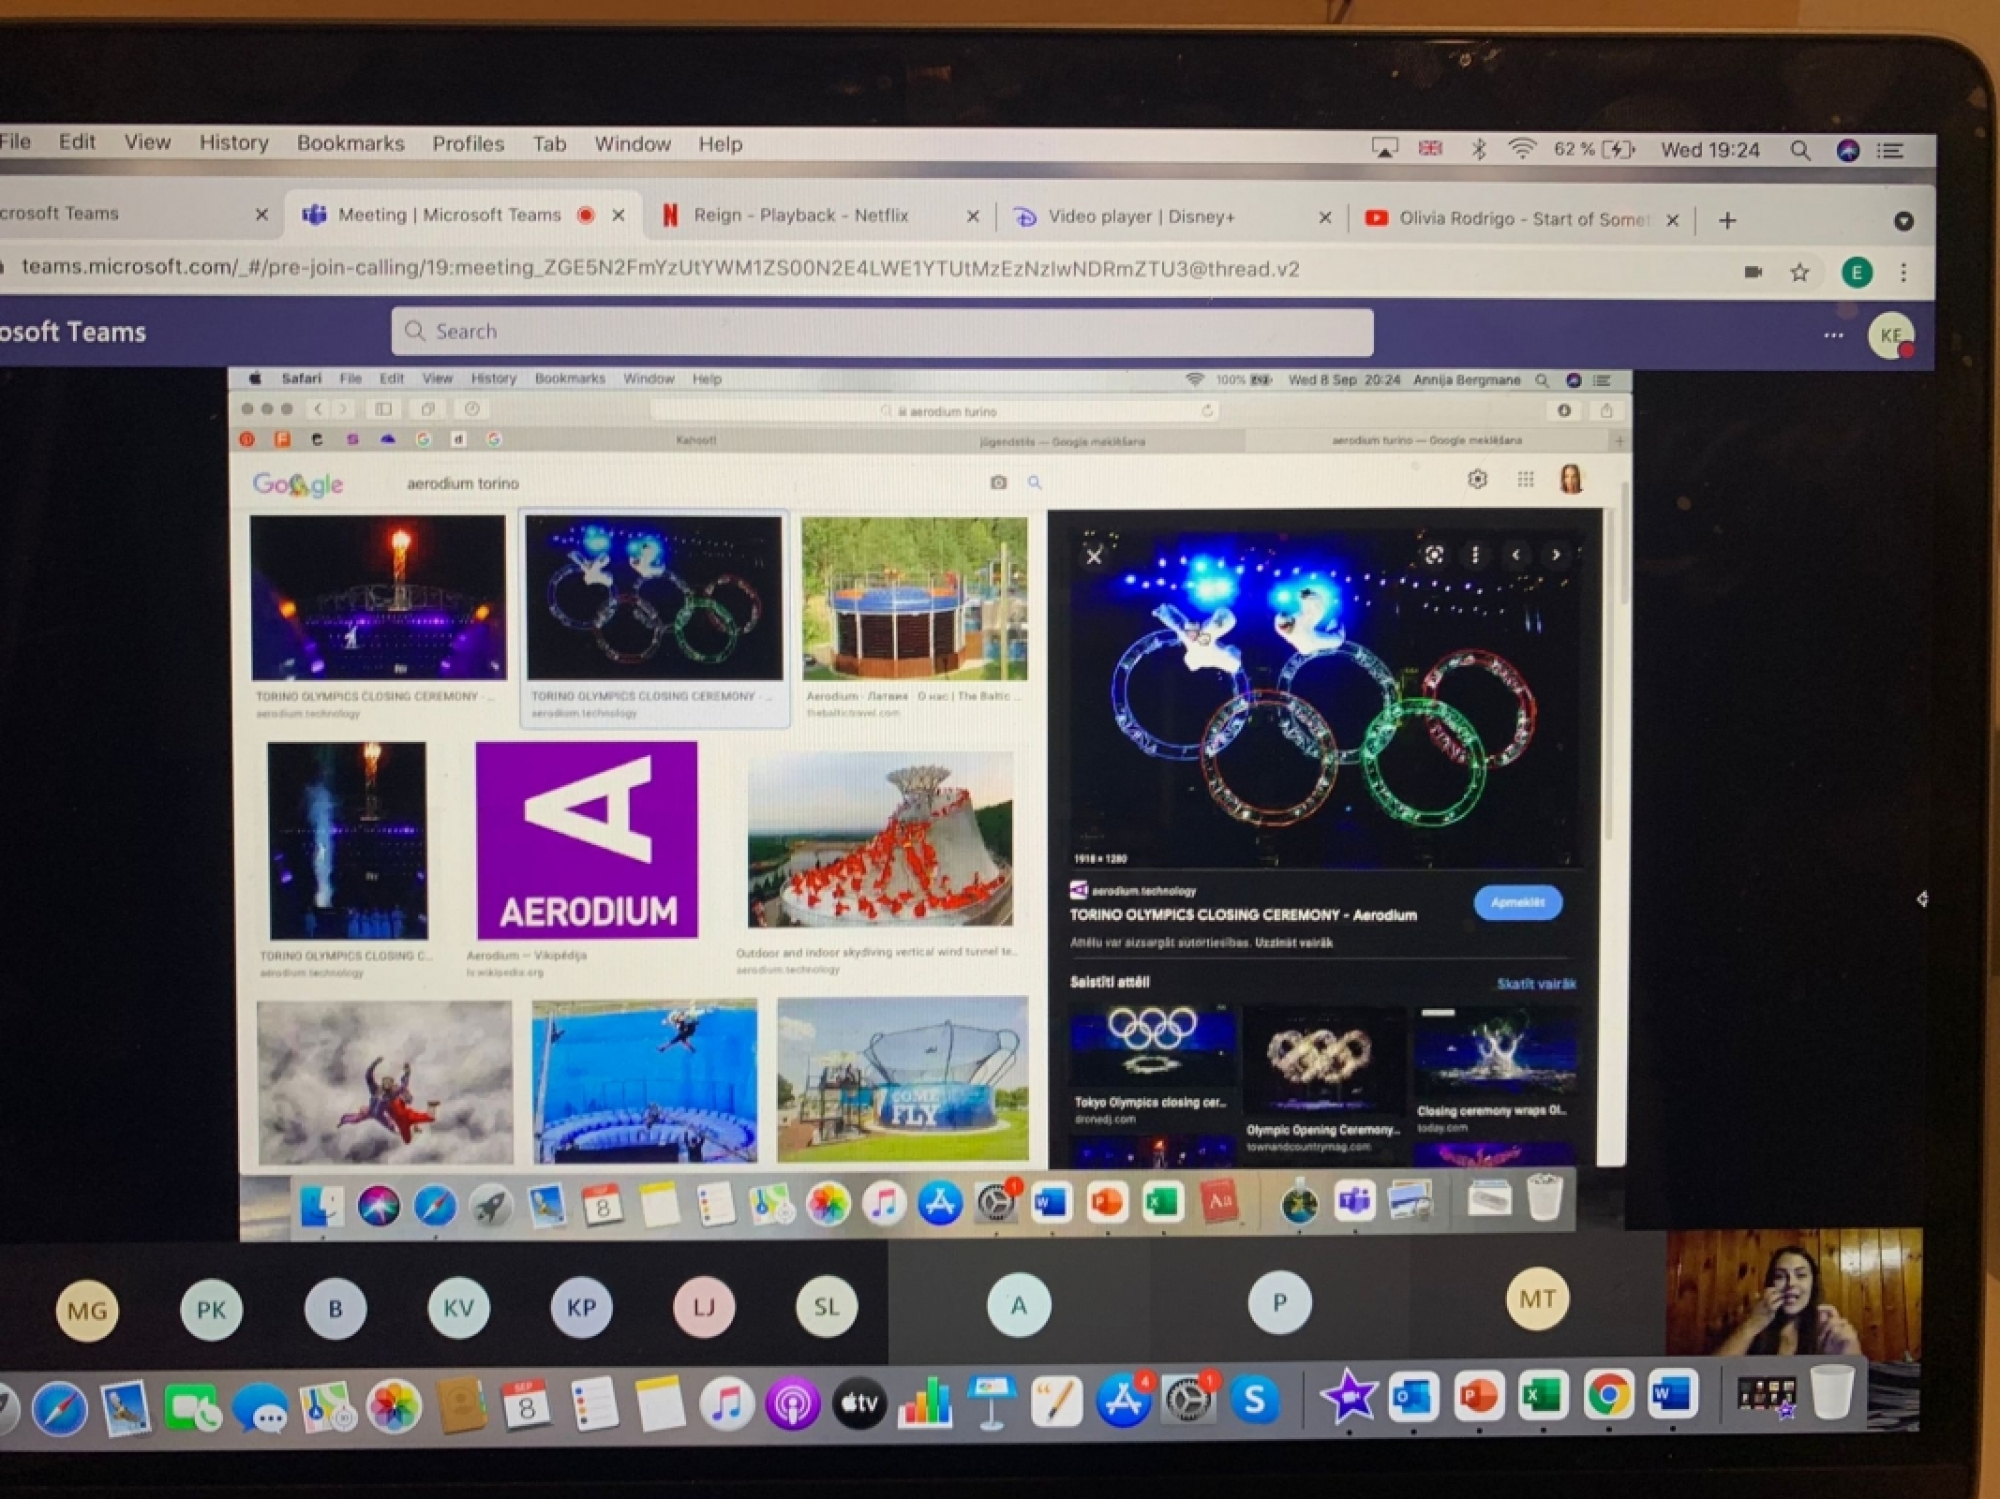
Task: Open Control Center list icon in menu bar
Action: (x=1889, y=150)
